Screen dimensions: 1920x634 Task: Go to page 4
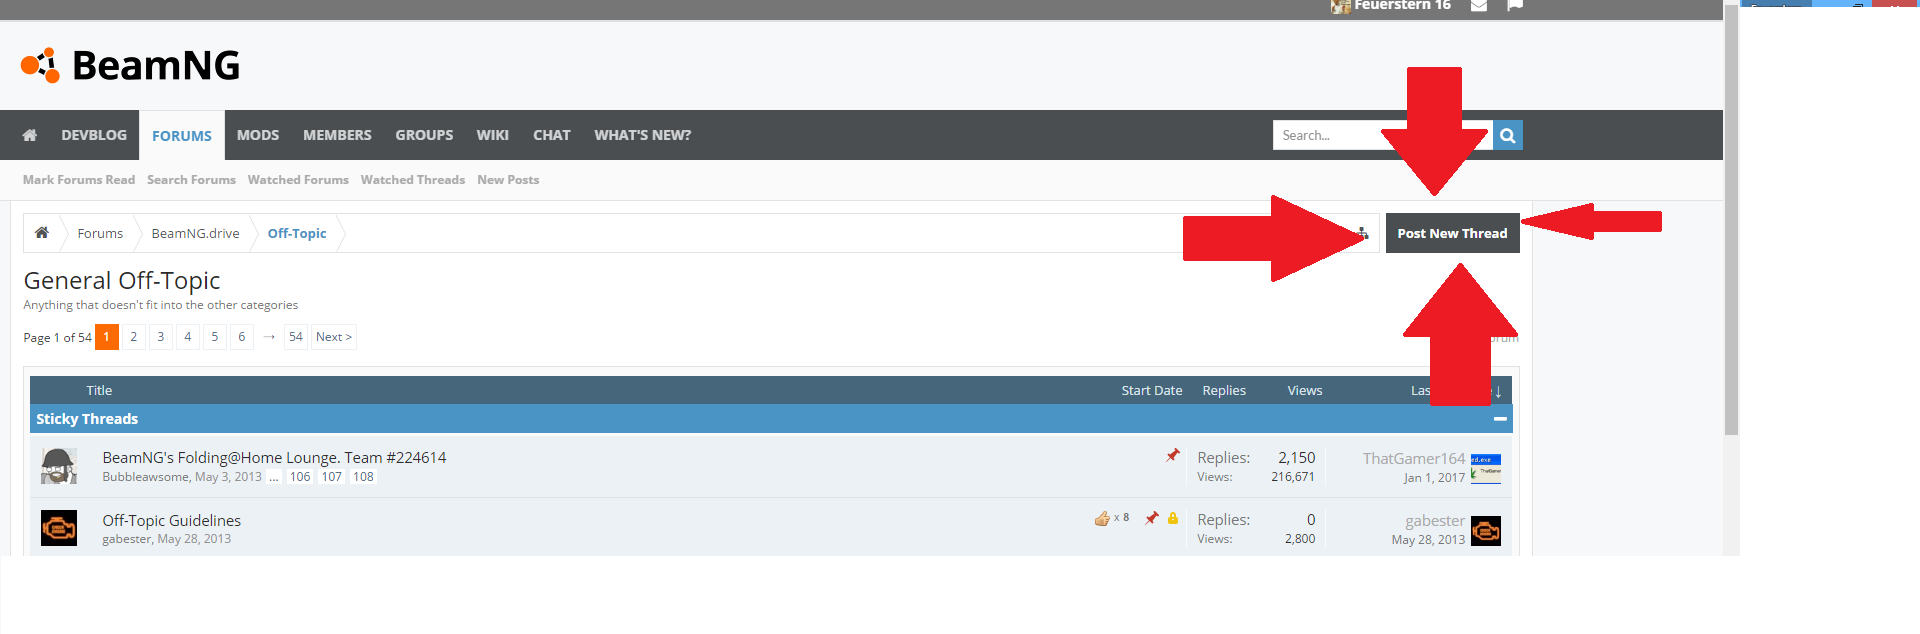pos(188,337)
